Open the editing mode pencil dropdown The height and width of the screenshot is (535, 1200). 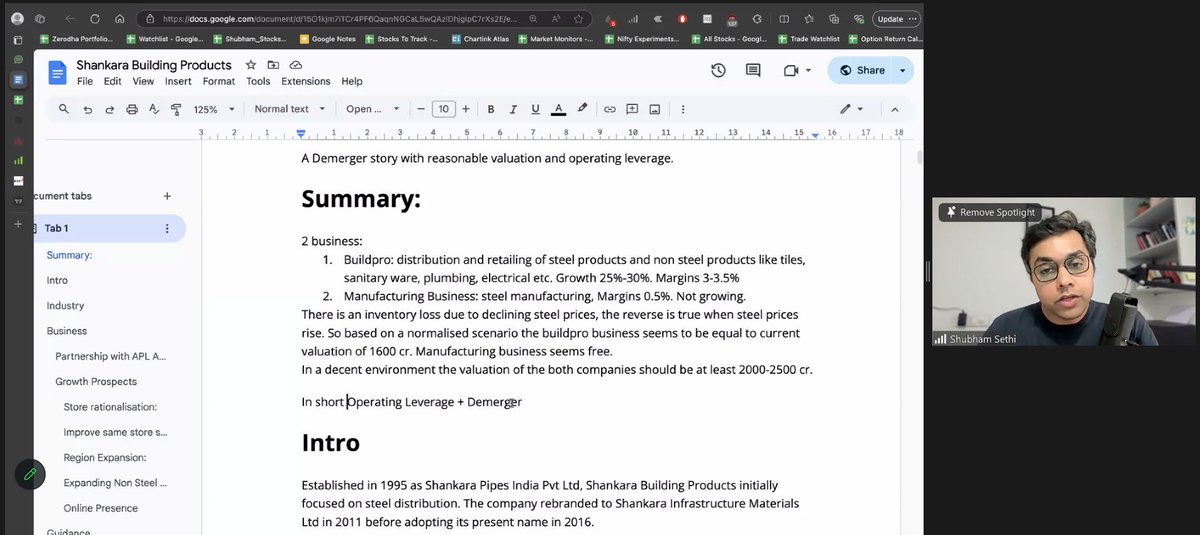click(x=851, y=109)
